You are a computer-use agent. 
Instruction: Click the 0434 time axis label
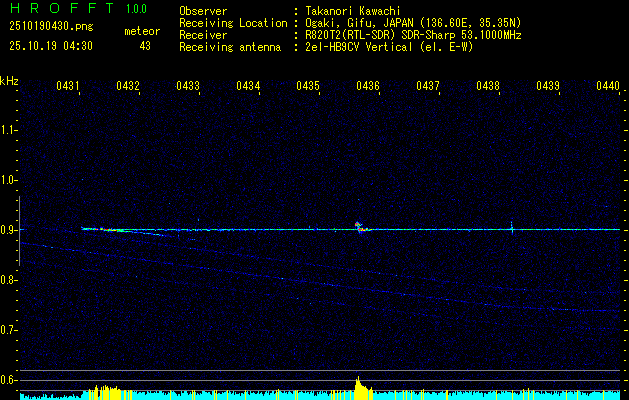(x=248, y=85)
